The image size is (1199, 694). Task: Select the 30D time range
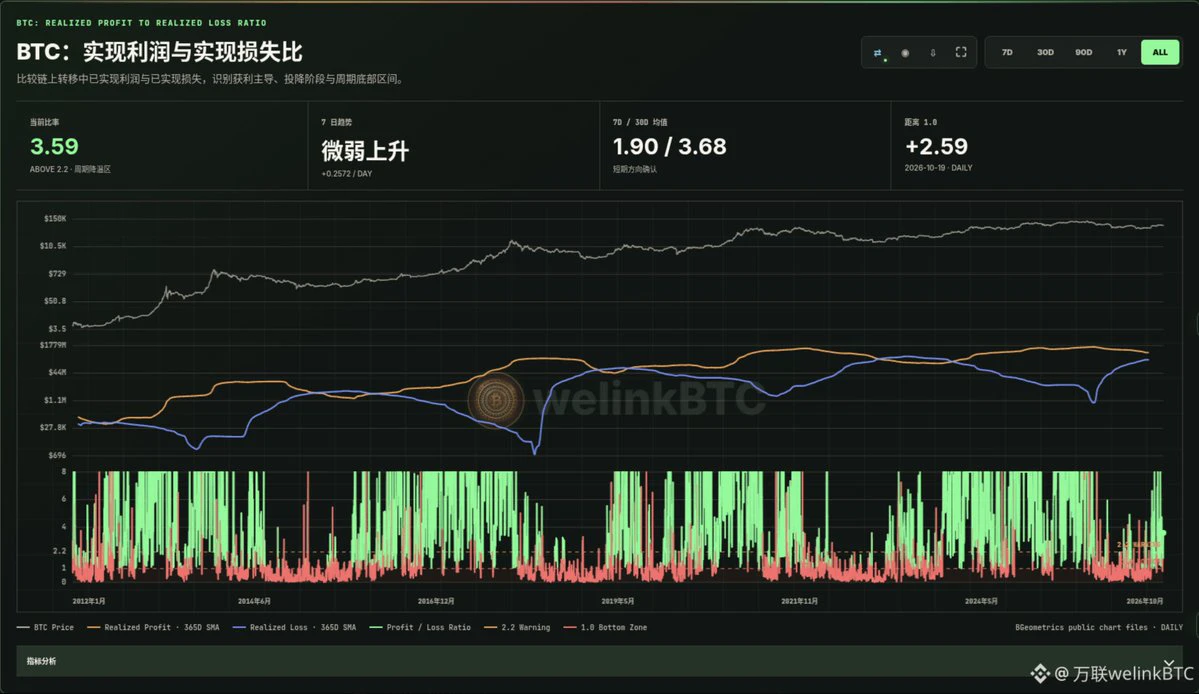(1045, 53)
